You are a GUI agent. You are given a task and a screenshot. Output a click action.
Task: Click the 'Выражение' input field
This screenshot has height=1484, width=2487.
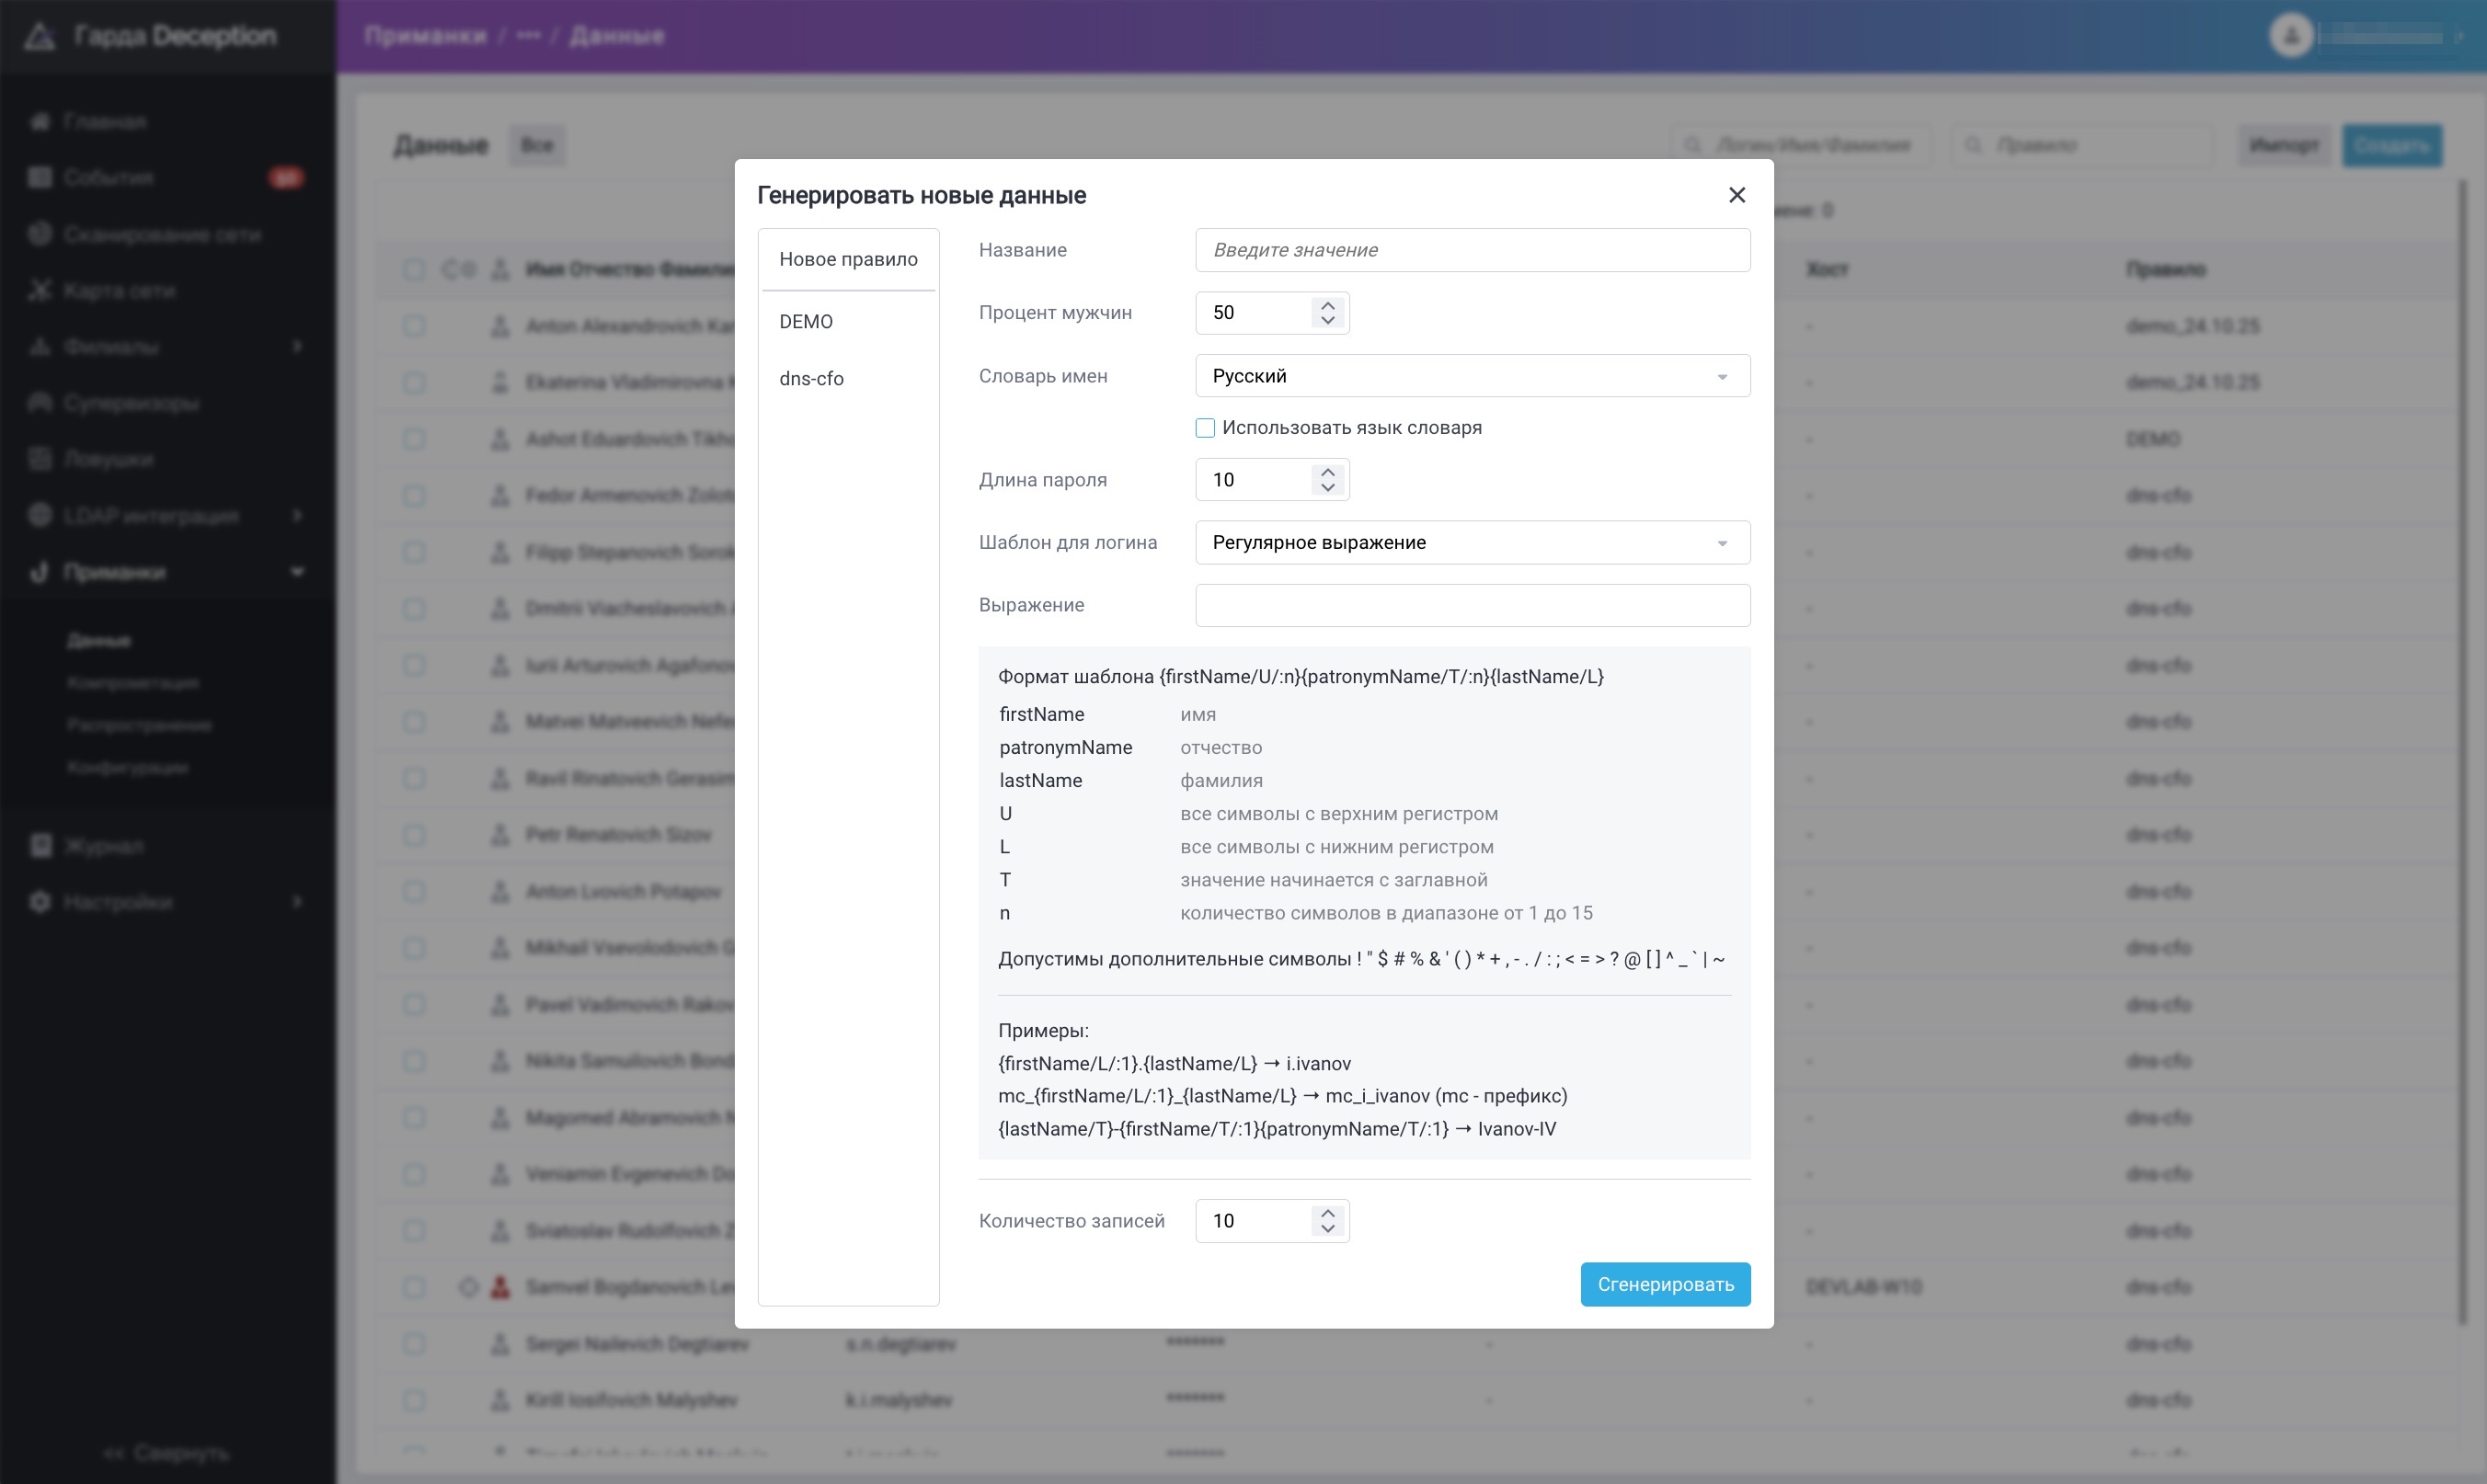click(x=1472, y=605)
